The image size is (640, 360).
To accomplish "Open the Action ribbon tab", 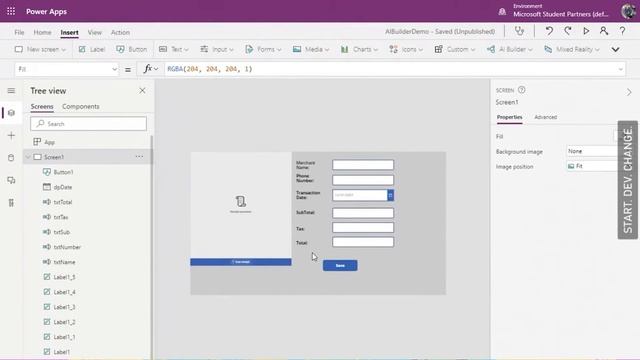I will (x=120, y=32).
